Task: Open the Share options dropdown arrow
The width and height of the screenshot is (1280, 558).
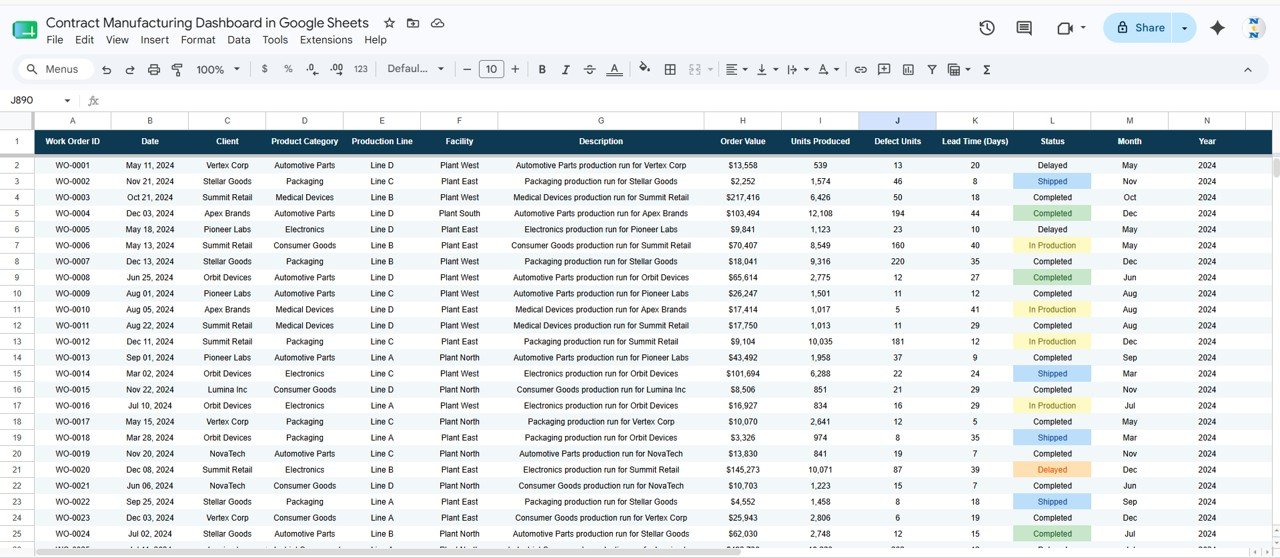Action: tap(1184, 28)
